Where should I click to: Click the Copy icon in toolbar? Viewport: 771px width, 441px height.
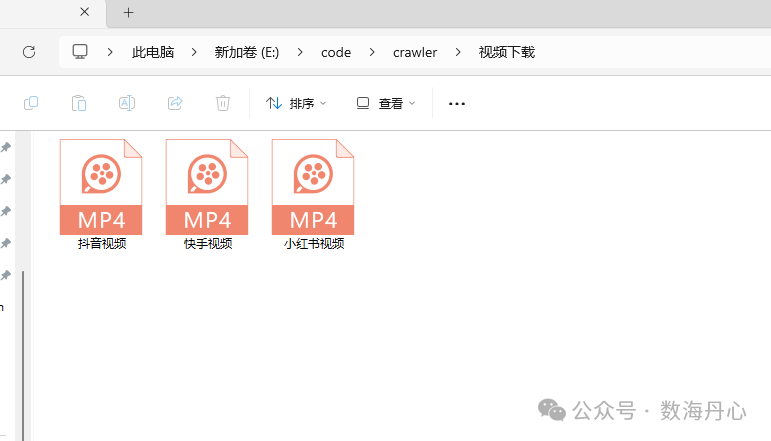tap(31, 103)
